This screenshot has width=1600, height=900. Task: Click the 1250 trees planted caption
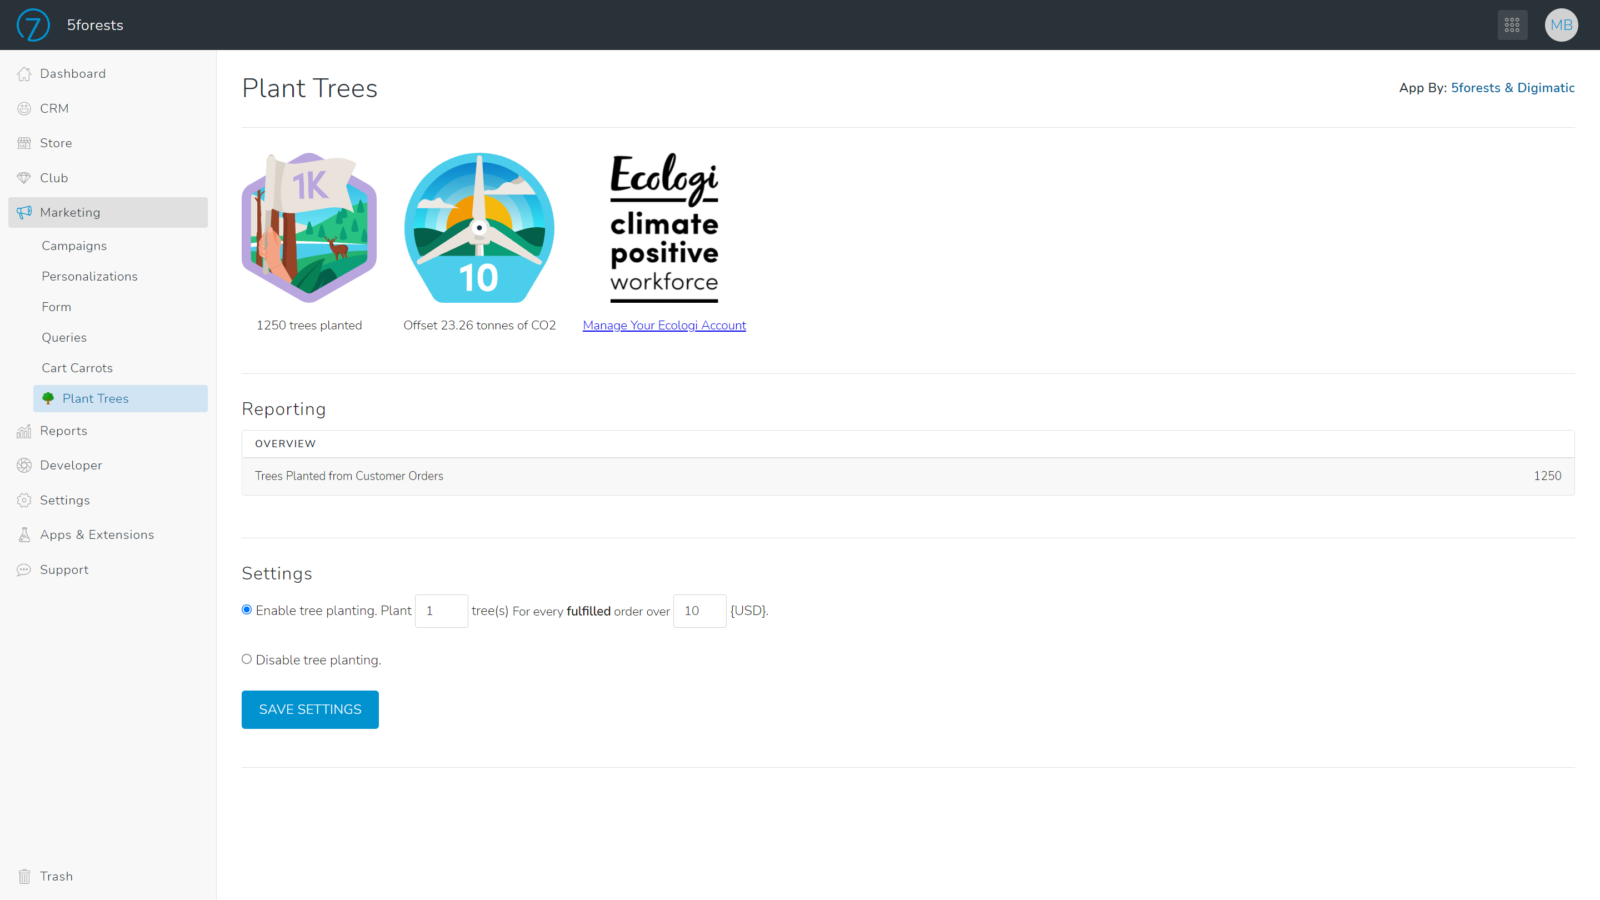tap(309, 326)
